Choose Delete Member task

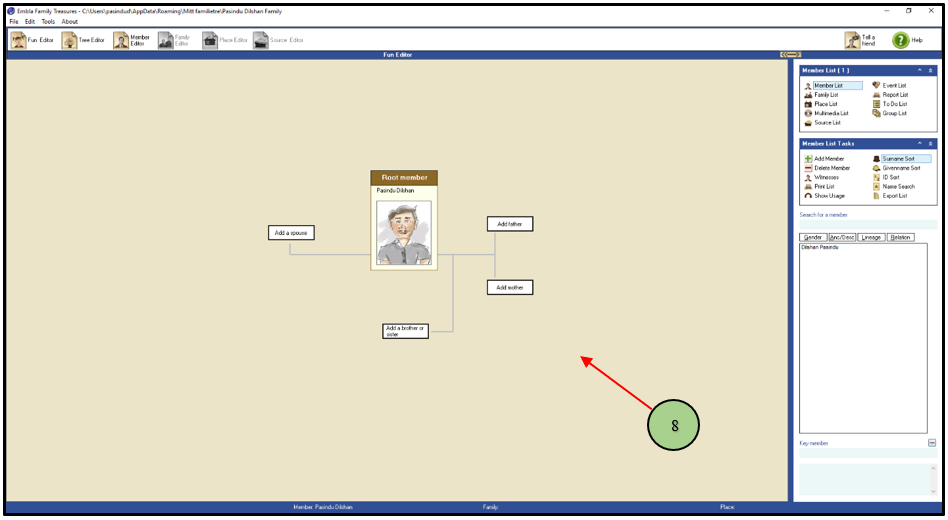click(x=831, y=168)
